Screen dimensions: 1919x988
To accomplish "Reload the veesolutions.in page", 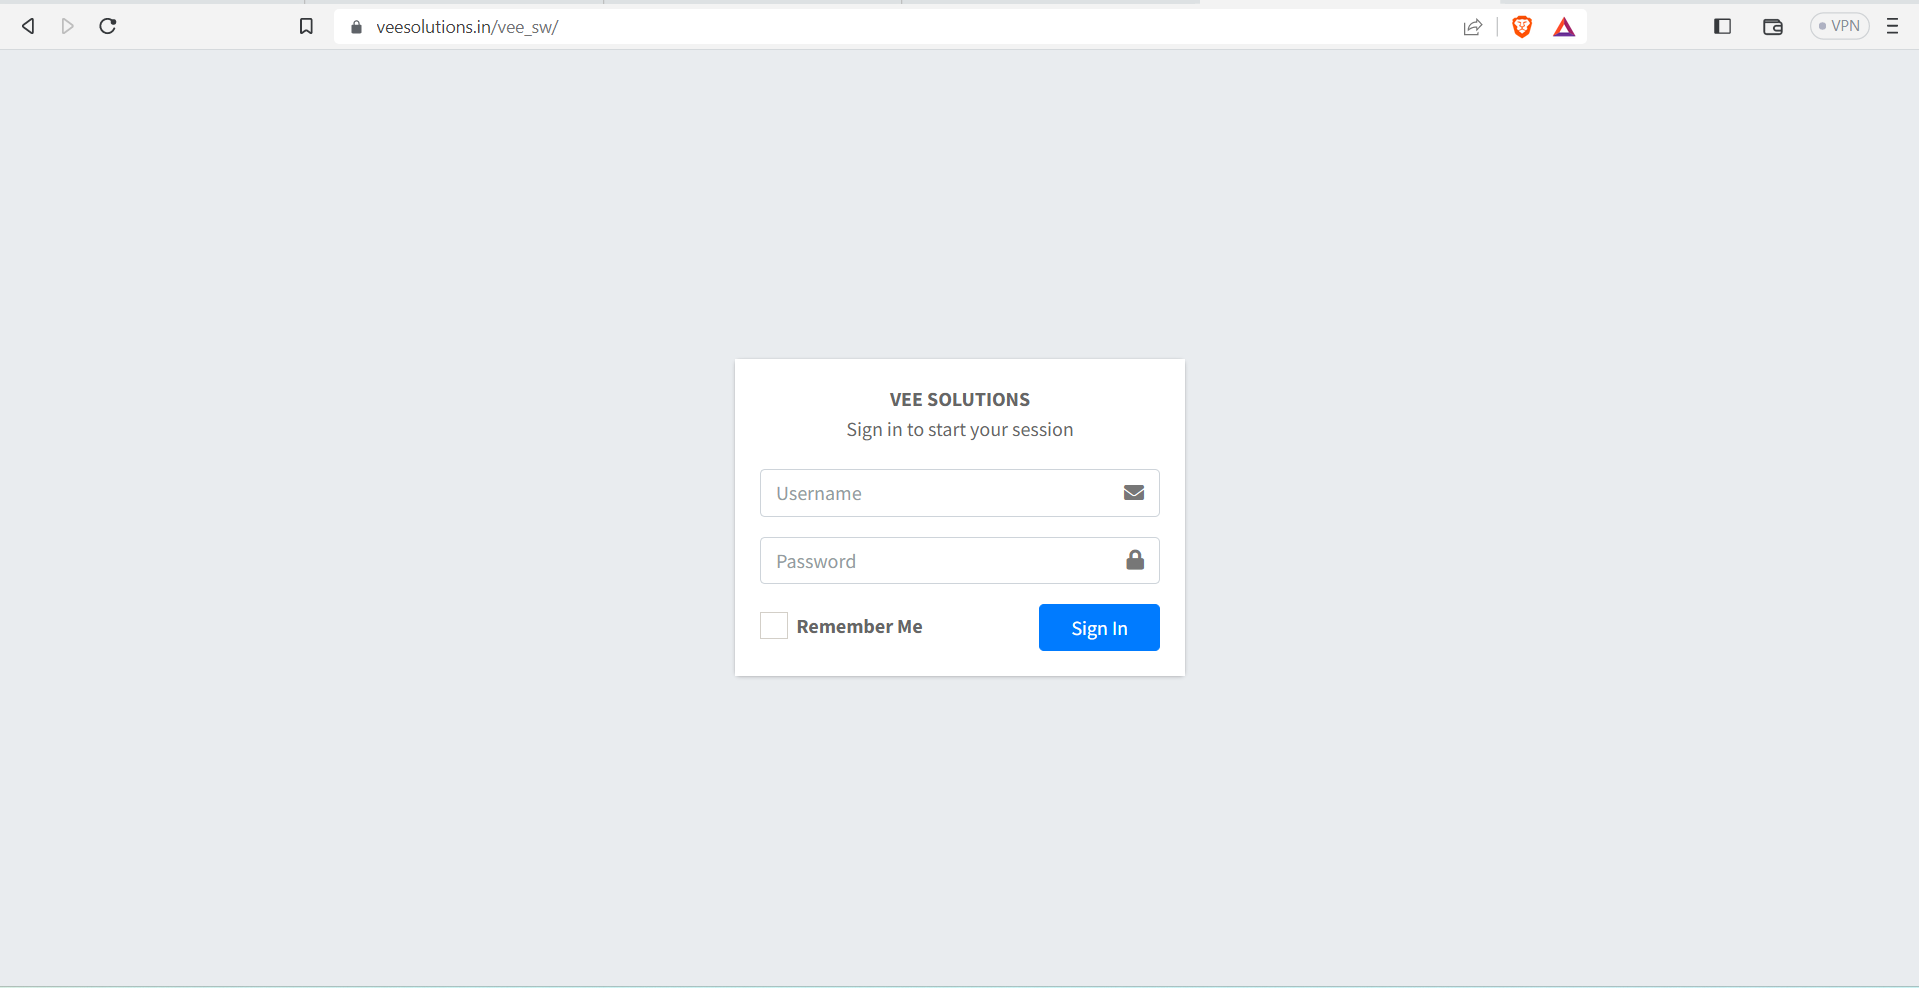I will 107,26.
